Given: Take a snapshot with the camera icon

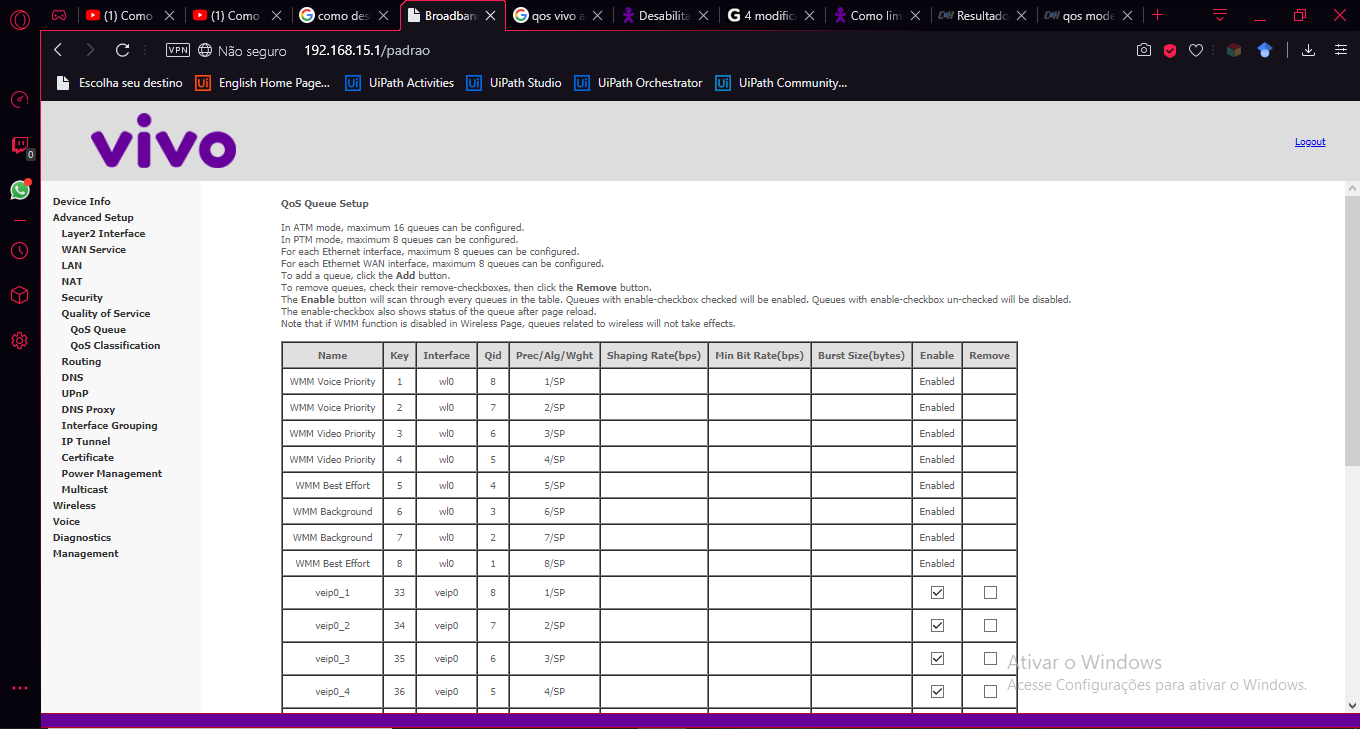Looking at the screenshot, I should 1144,50.
